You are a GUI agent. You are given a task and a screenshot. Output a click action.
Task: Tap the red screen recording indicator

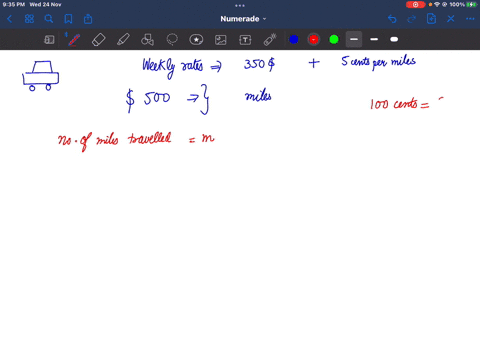[x=415, y=5]
